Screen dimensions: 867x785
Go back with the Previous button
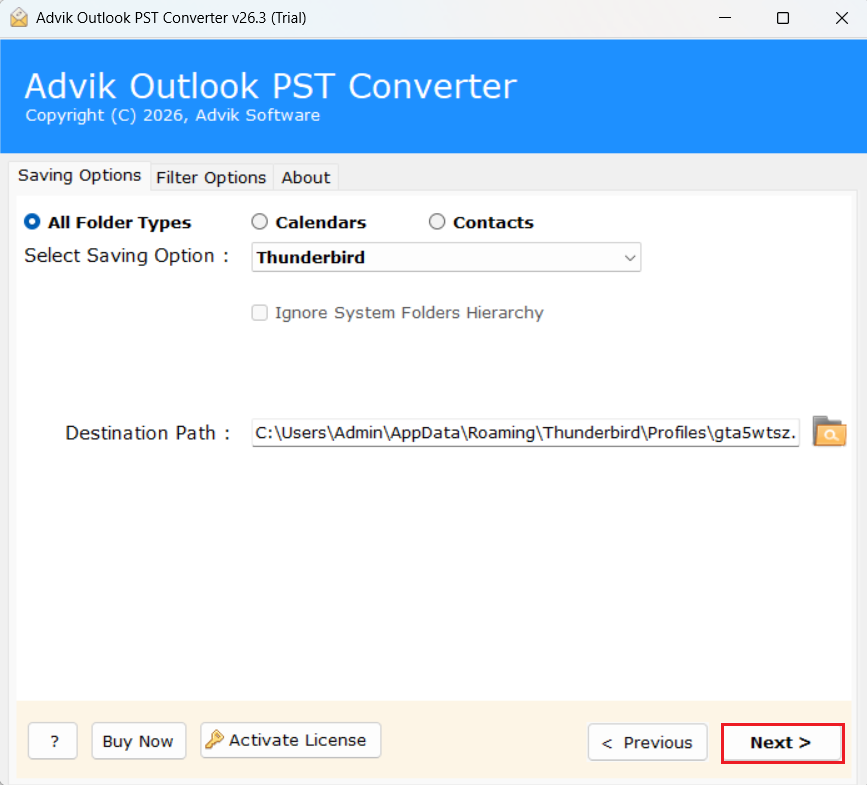tap(647, 742)
